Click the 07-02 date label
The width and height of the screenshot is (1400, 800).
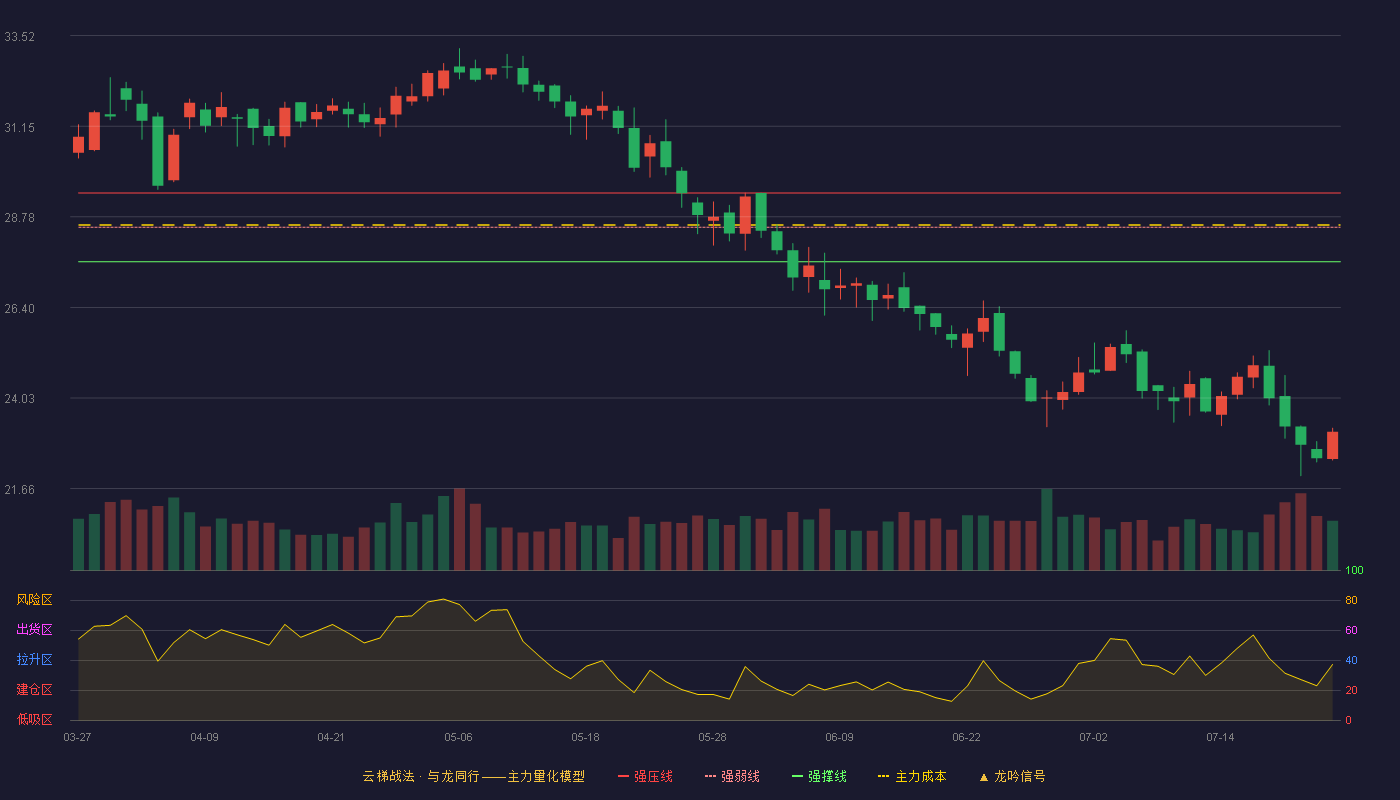[x=1093, y=737]
